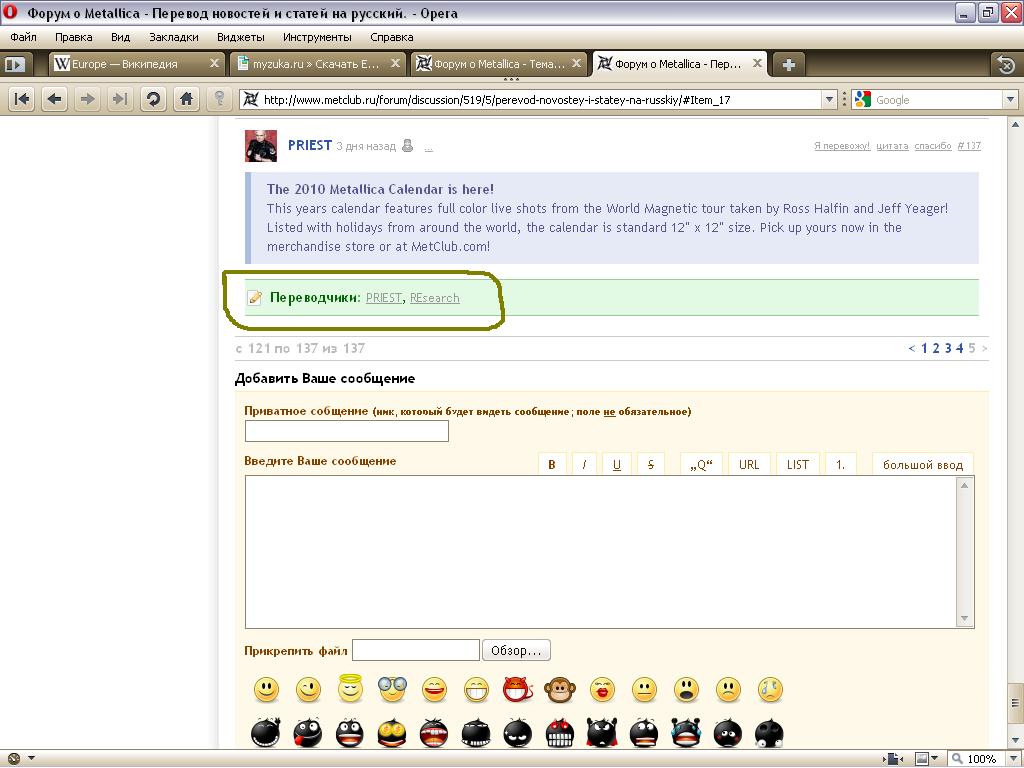This screenshot has height=768, width=1024.
Task: Open the closed tabs trash icon
Action: tap(1006, 64)
